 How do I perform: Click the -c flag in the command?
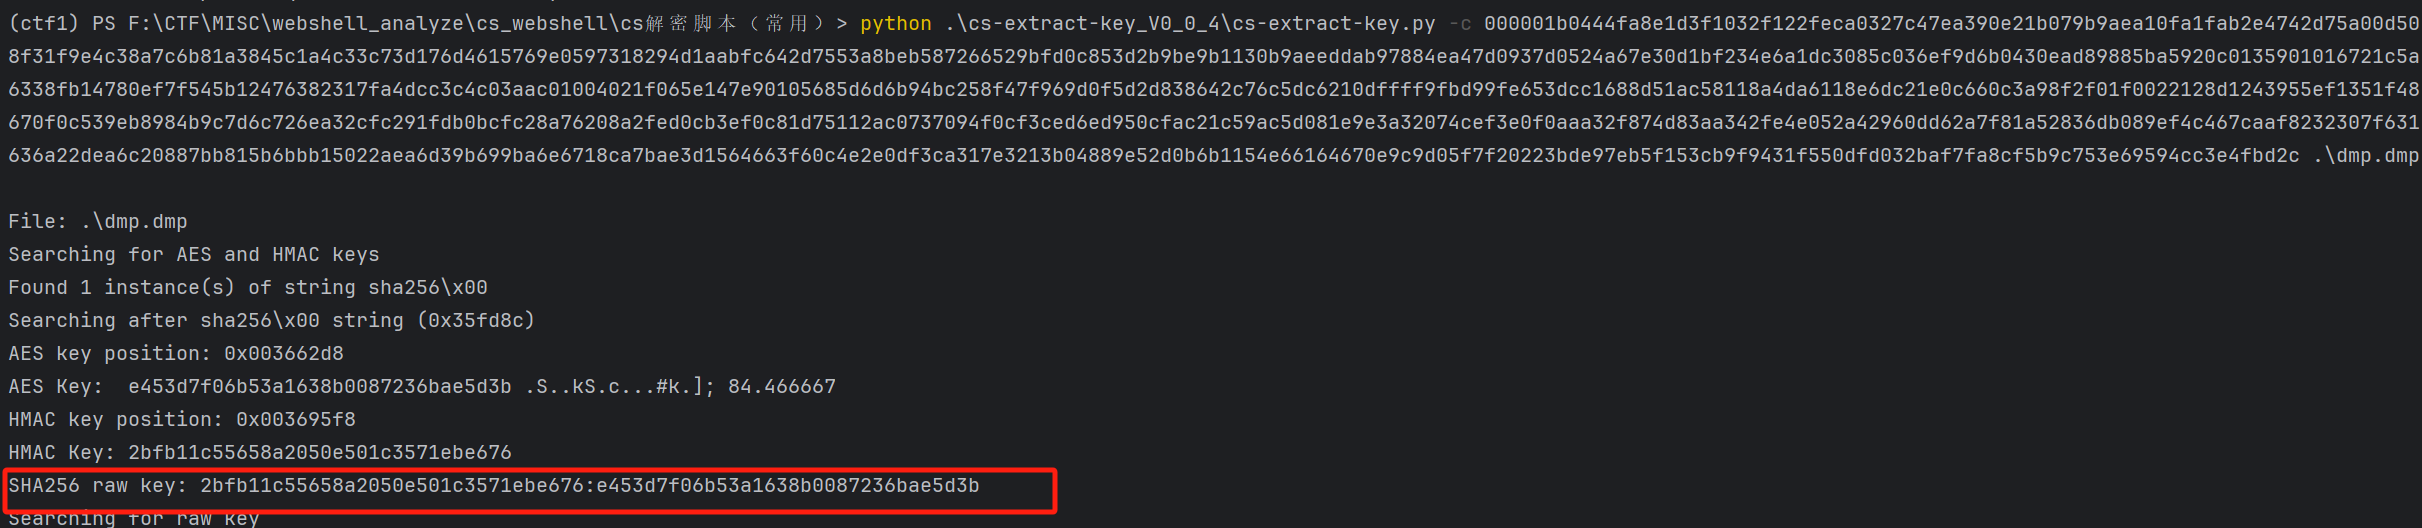pos(1459,23)
